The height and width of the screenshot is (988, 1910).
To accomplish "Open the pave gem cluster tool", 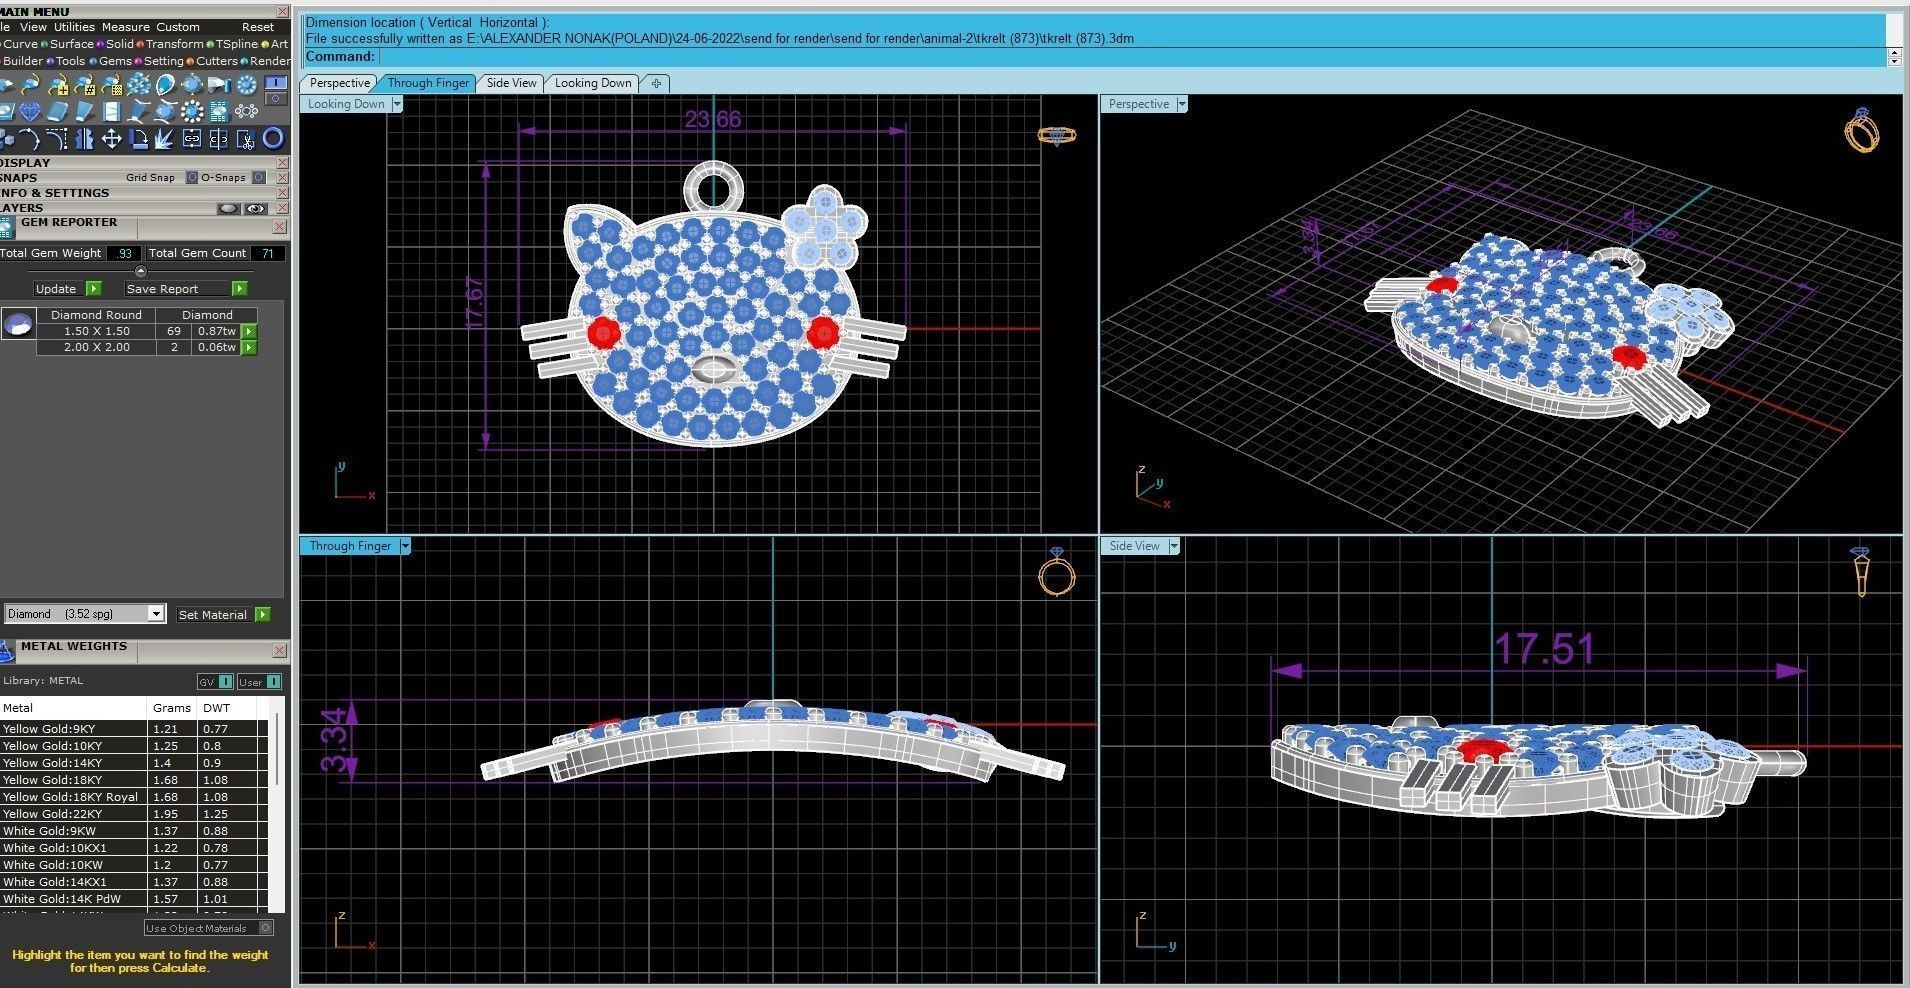I will 138,85.
